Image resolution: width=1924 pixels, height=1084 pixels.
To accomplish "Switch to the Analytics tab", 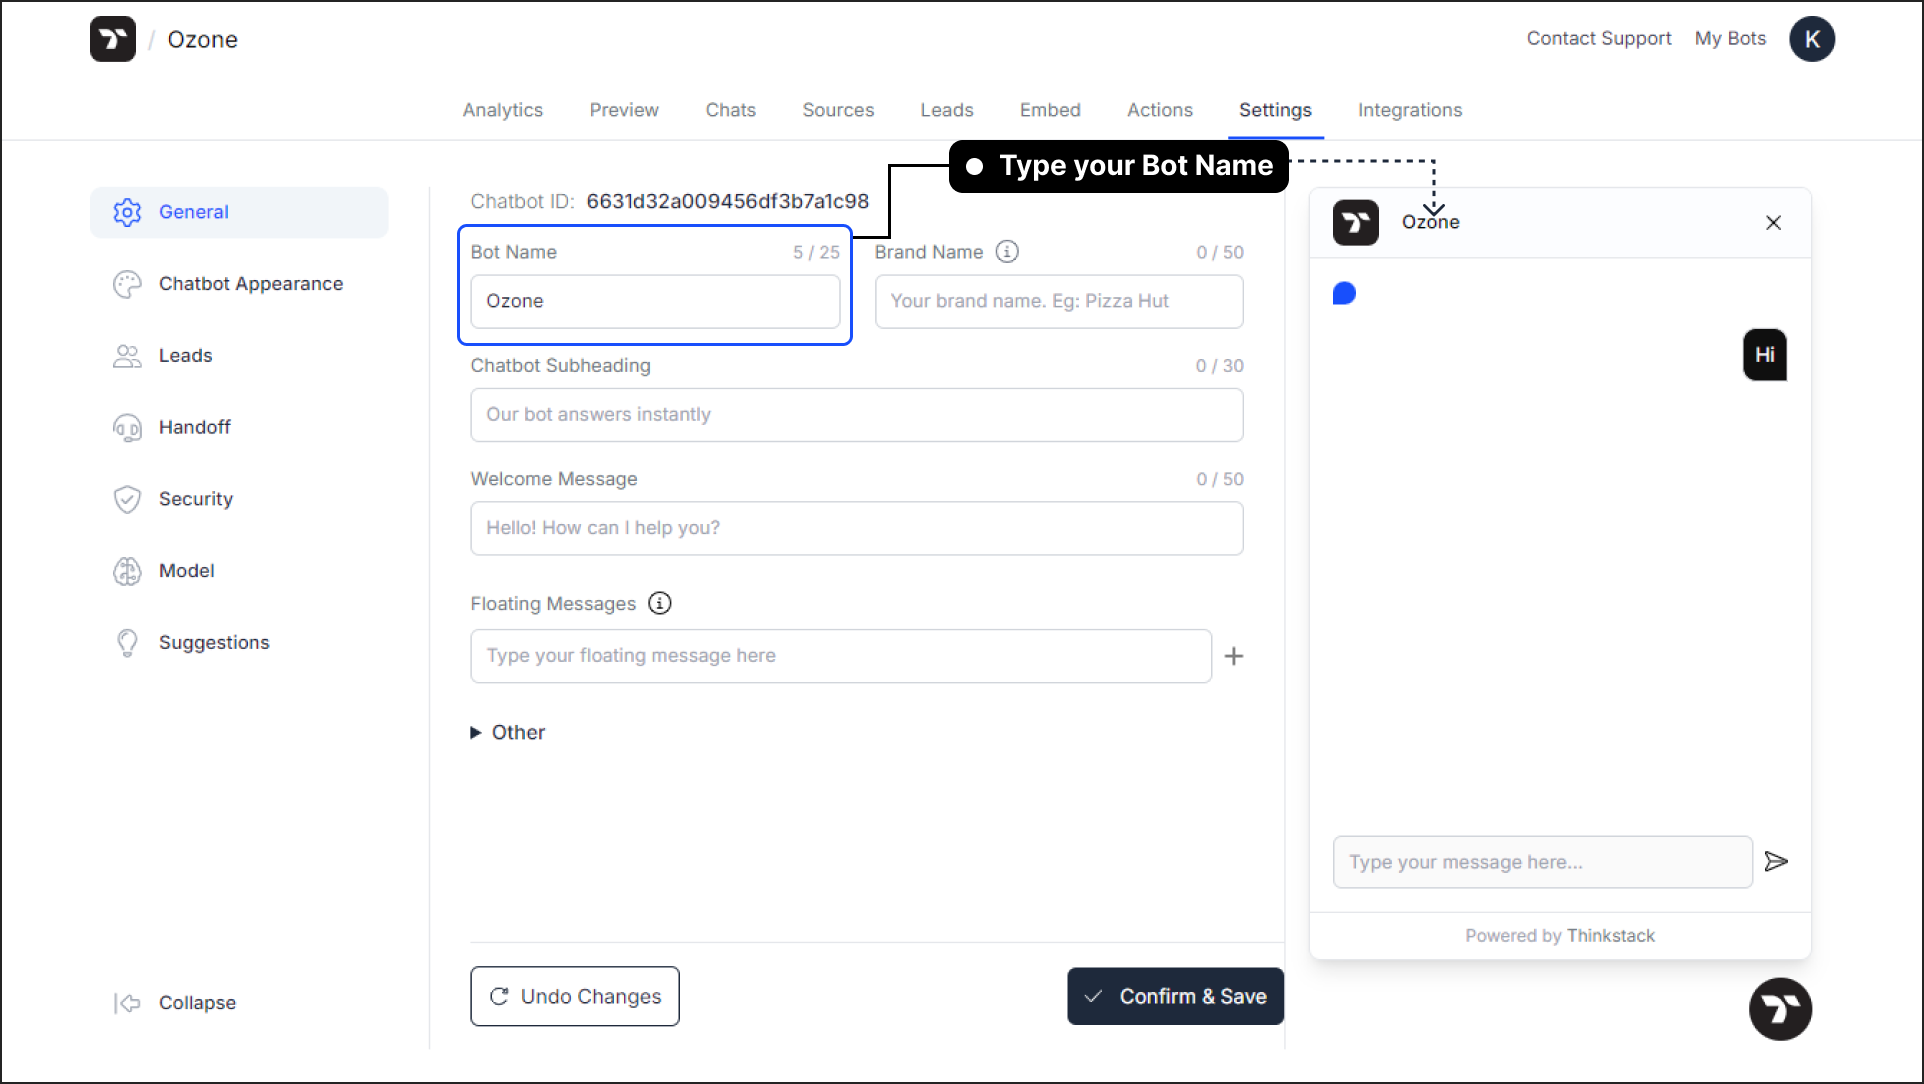I will (x=501, y=110).
